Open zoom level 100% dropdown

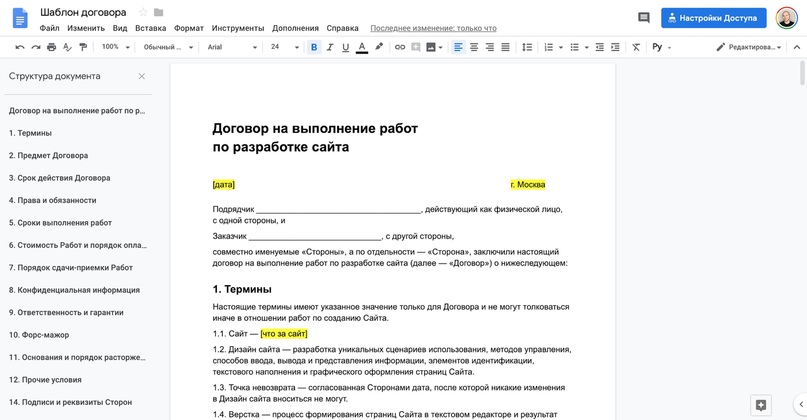click(114, 47)
